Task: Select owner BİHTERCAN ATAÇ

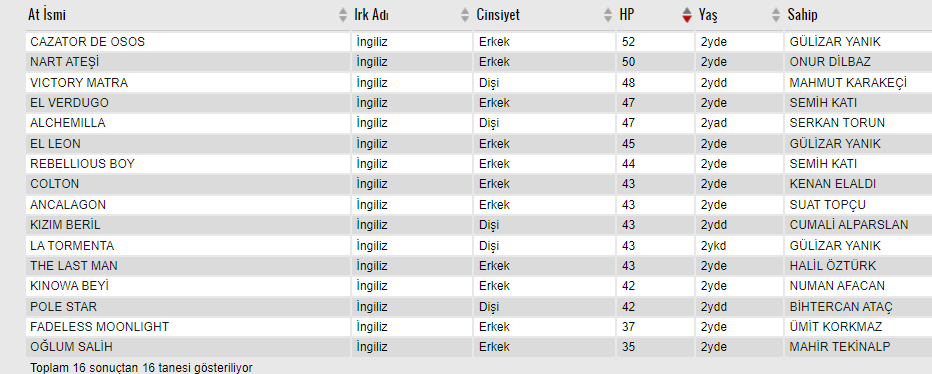Action: pyautogui.click(x=841, y=307)
